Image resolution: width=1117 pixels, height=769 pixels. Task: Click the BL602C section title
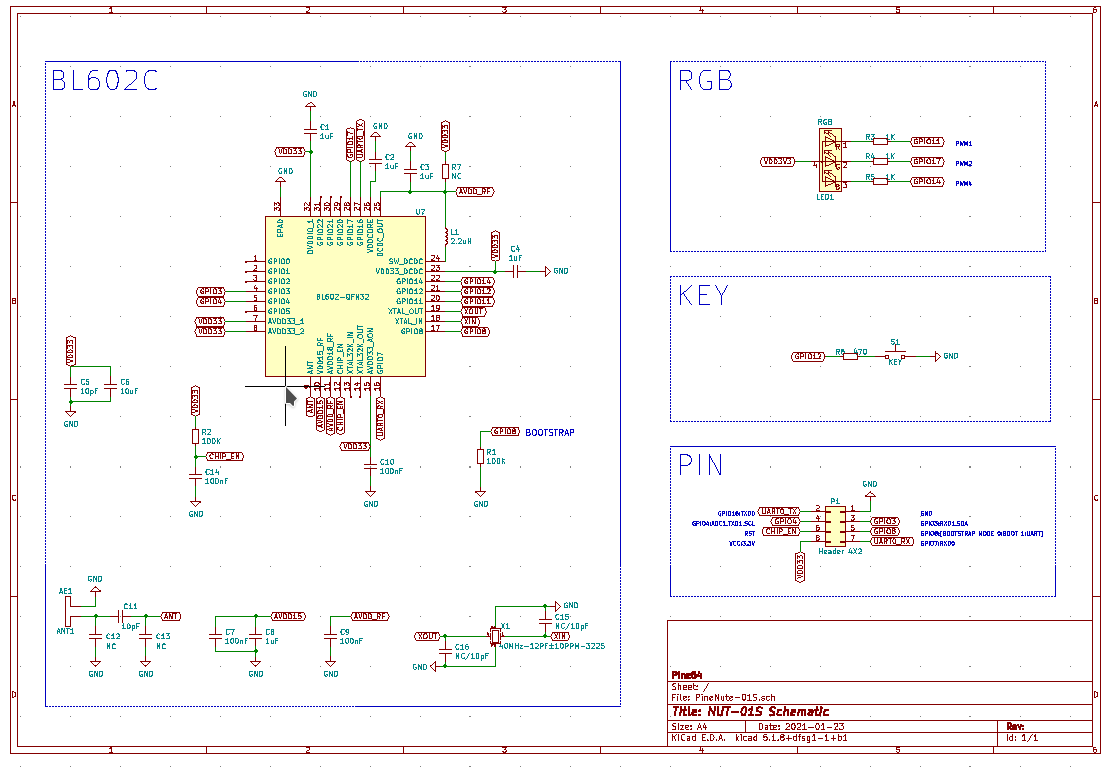[105, 81]
